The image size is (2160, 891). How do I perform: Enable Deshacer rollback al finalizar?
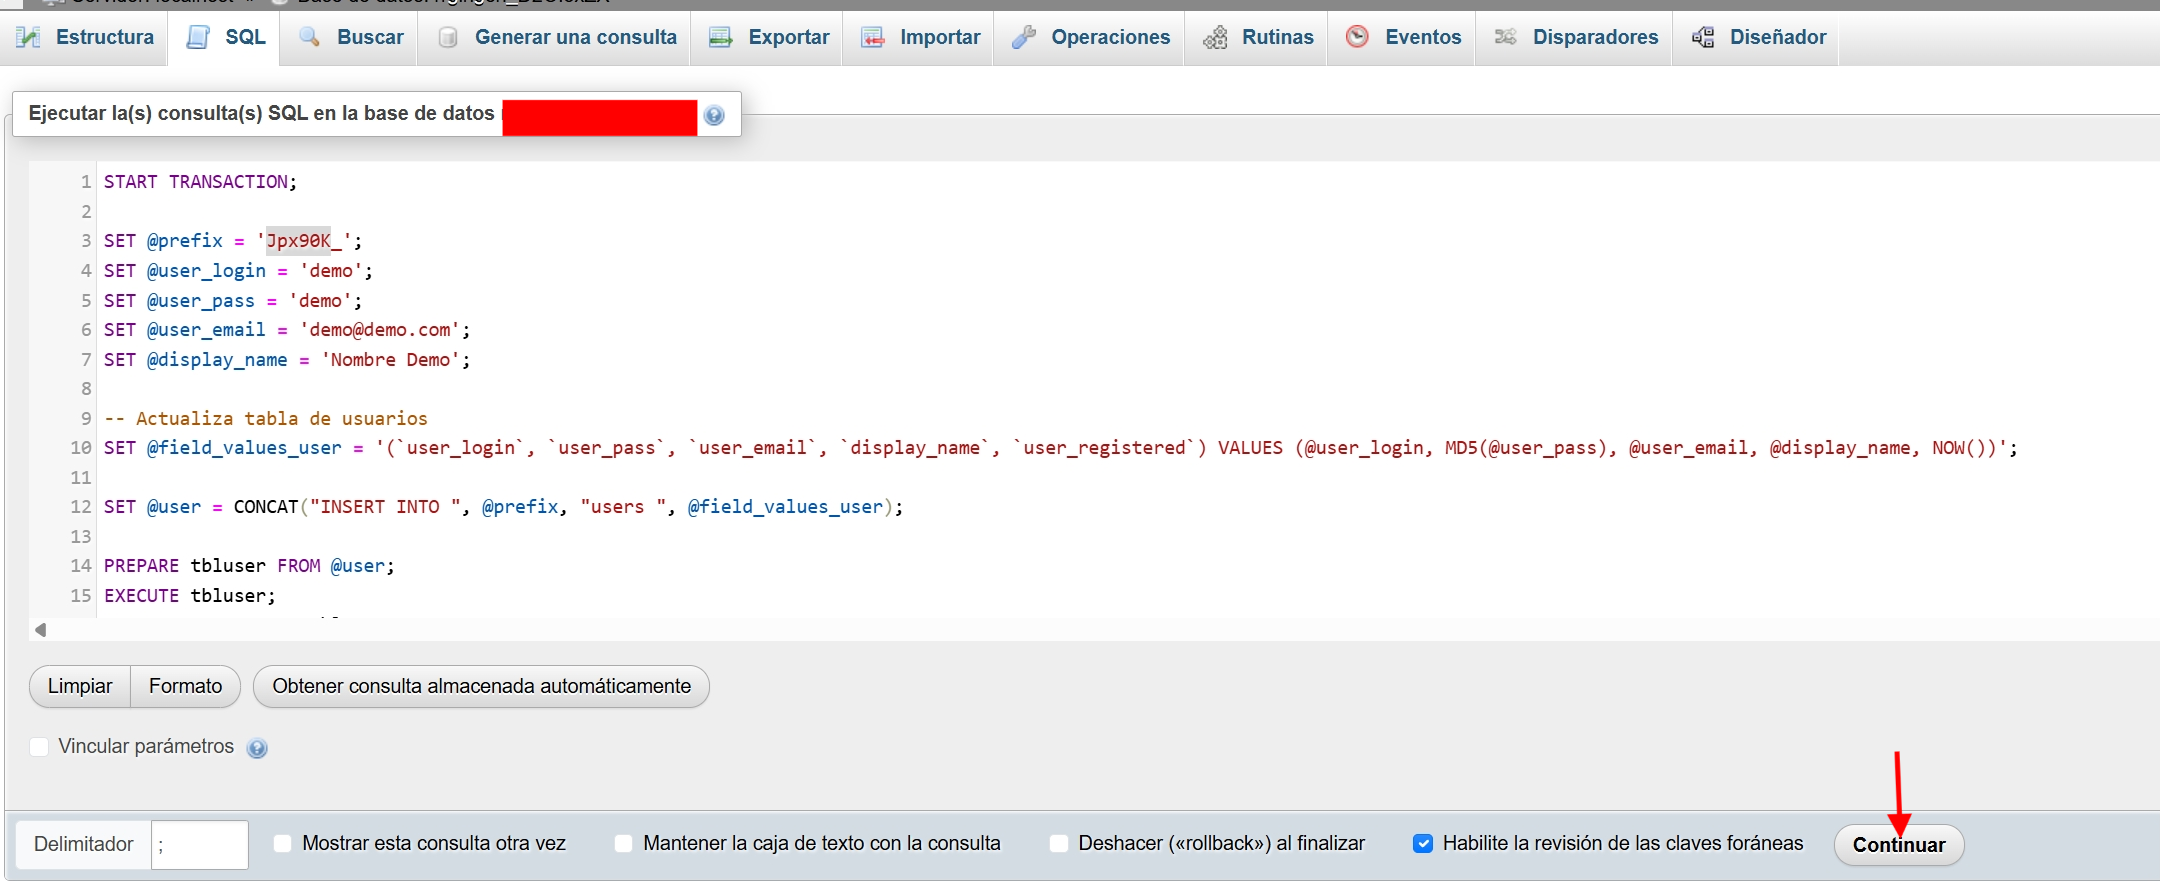pos(1059,844)
